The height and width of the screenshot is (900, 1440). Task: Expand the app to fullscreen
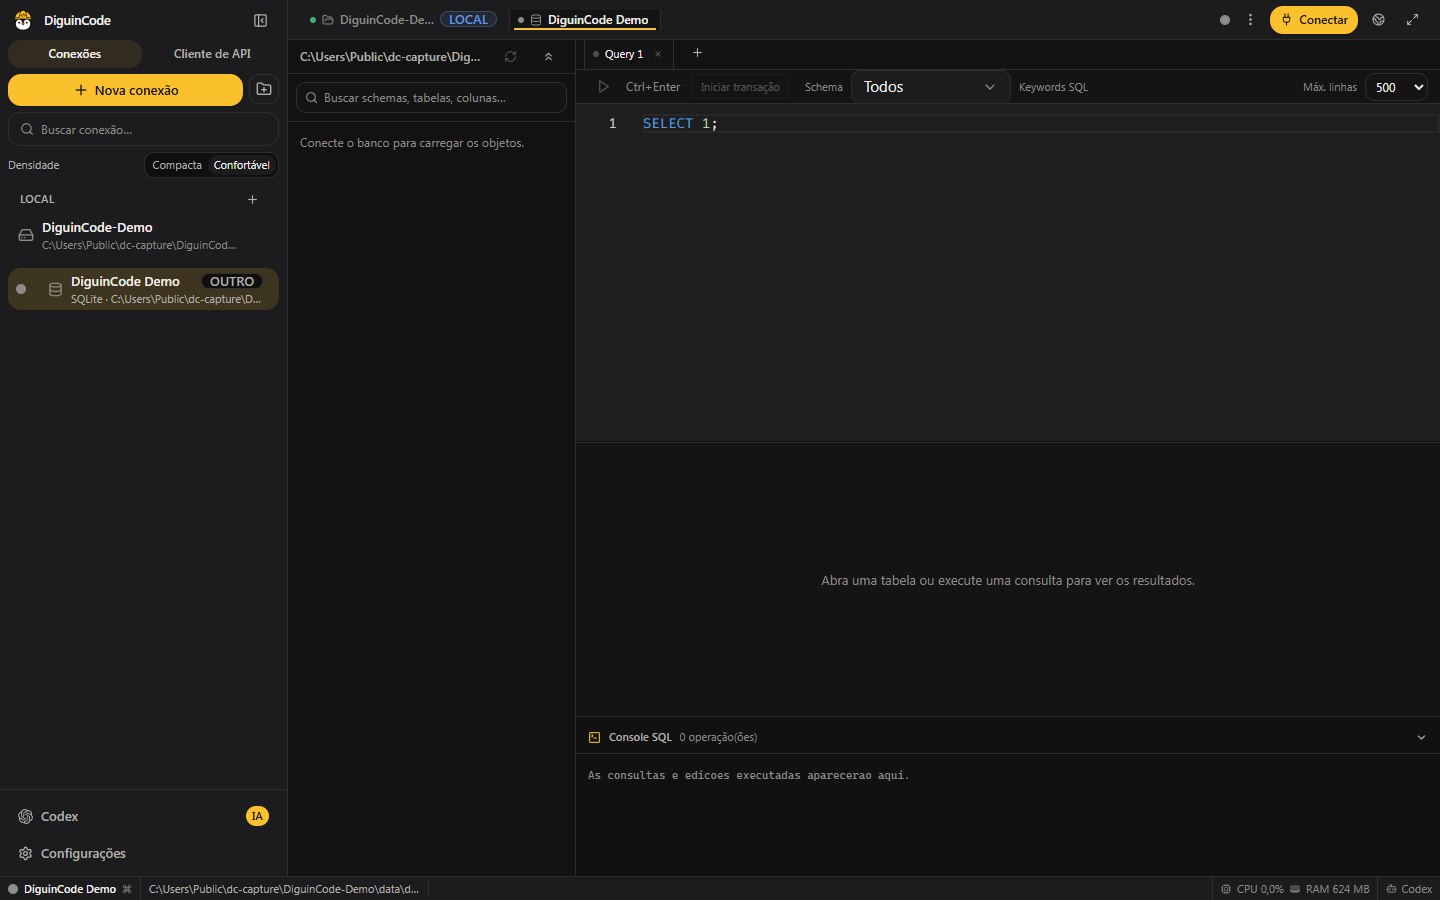(x=1412, y=20)
